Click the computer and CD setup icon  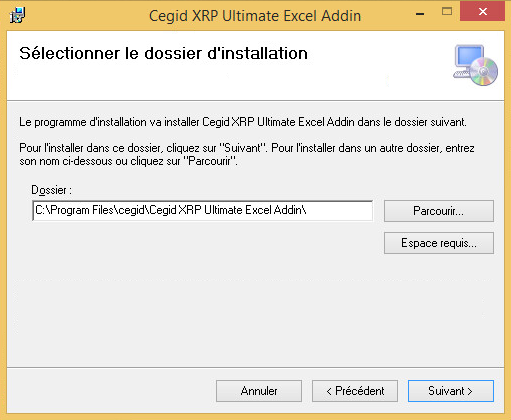[x=475, y=65]
